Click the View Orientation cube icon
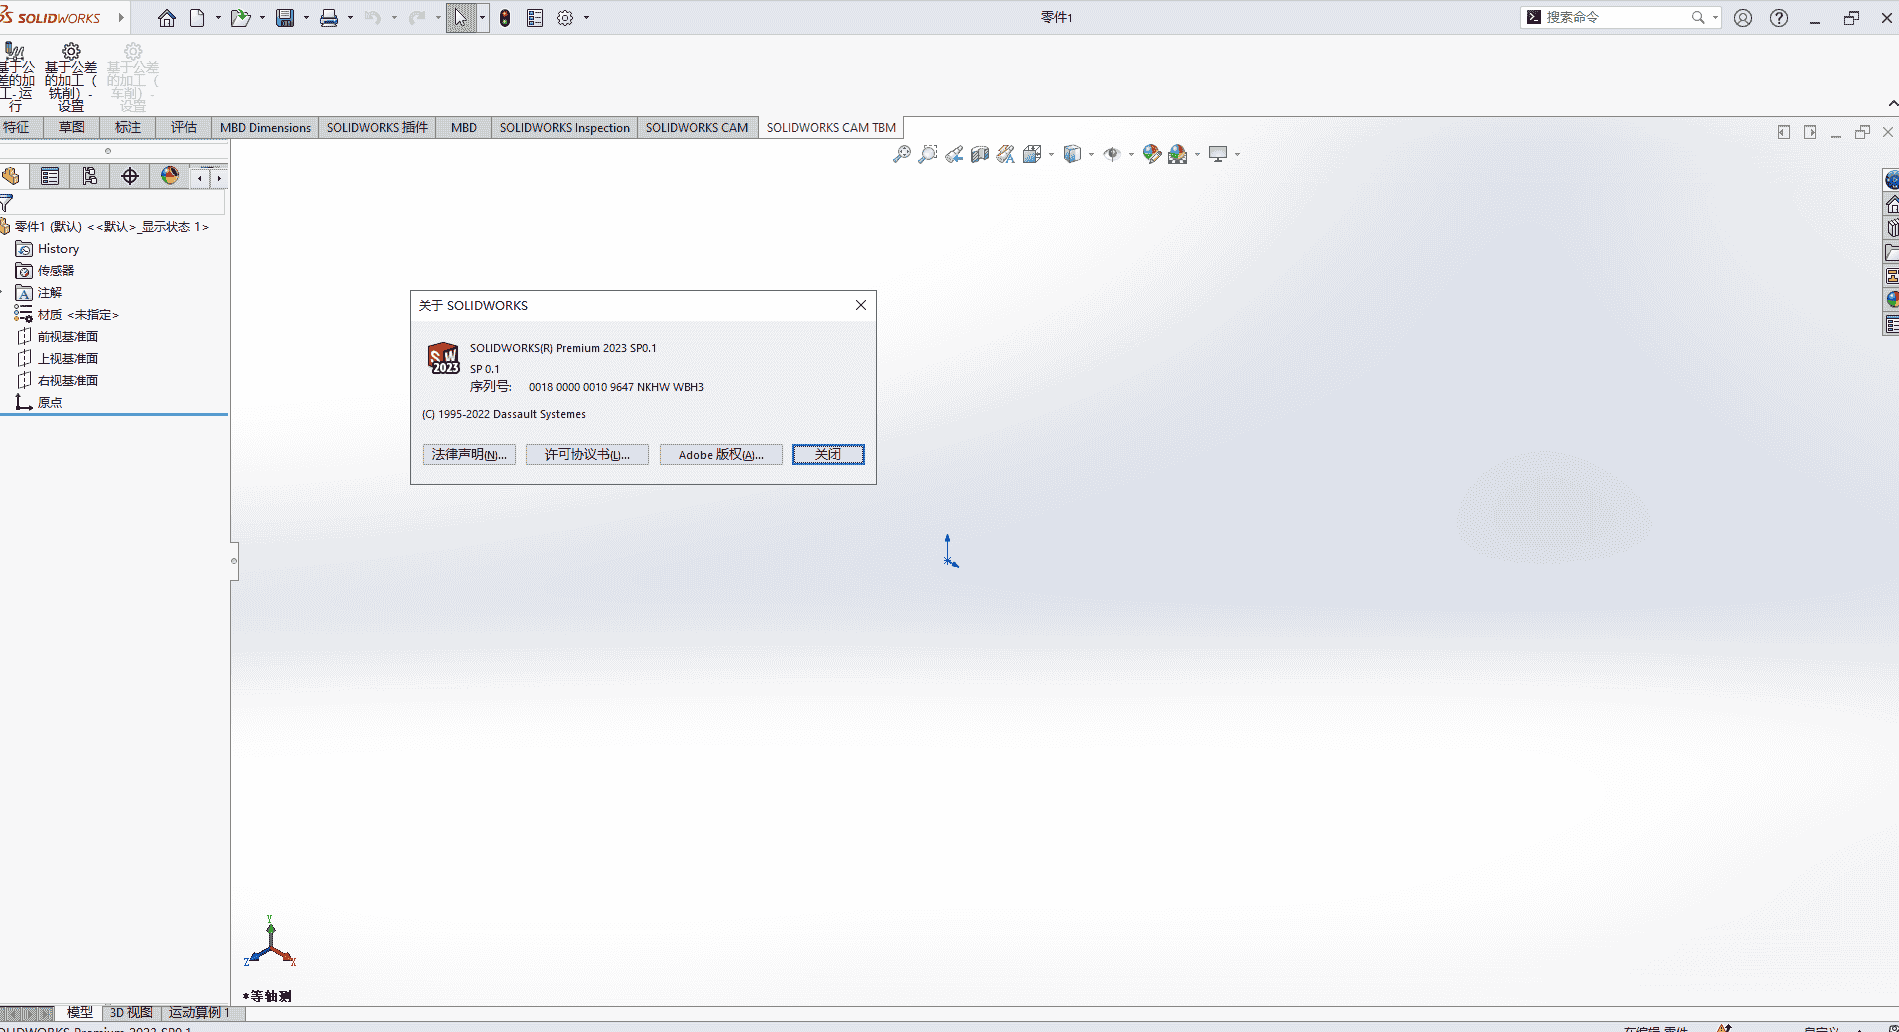 pos(1032,154)
